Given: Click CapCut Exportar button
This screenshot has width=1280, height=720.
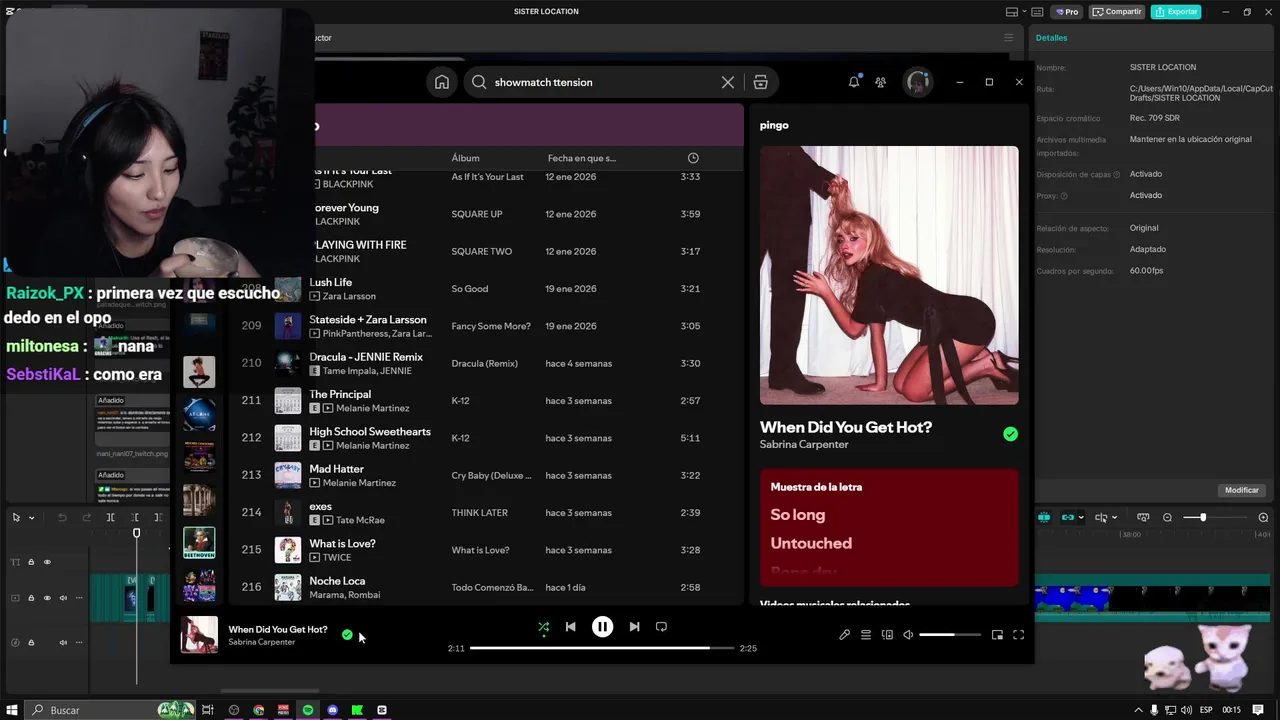Looking at the screenshot, I should (1176, 12).
